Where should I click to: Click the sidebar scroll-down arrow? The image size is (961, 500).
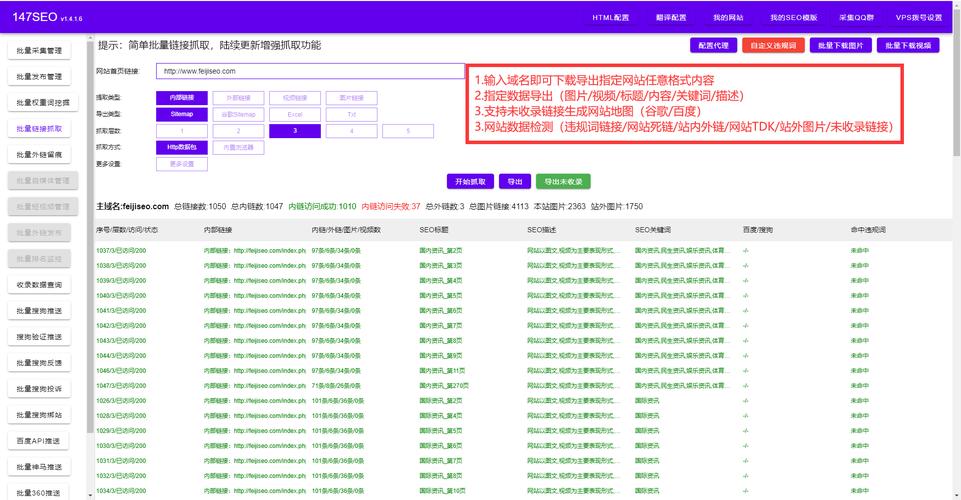[x=91, y=494]
